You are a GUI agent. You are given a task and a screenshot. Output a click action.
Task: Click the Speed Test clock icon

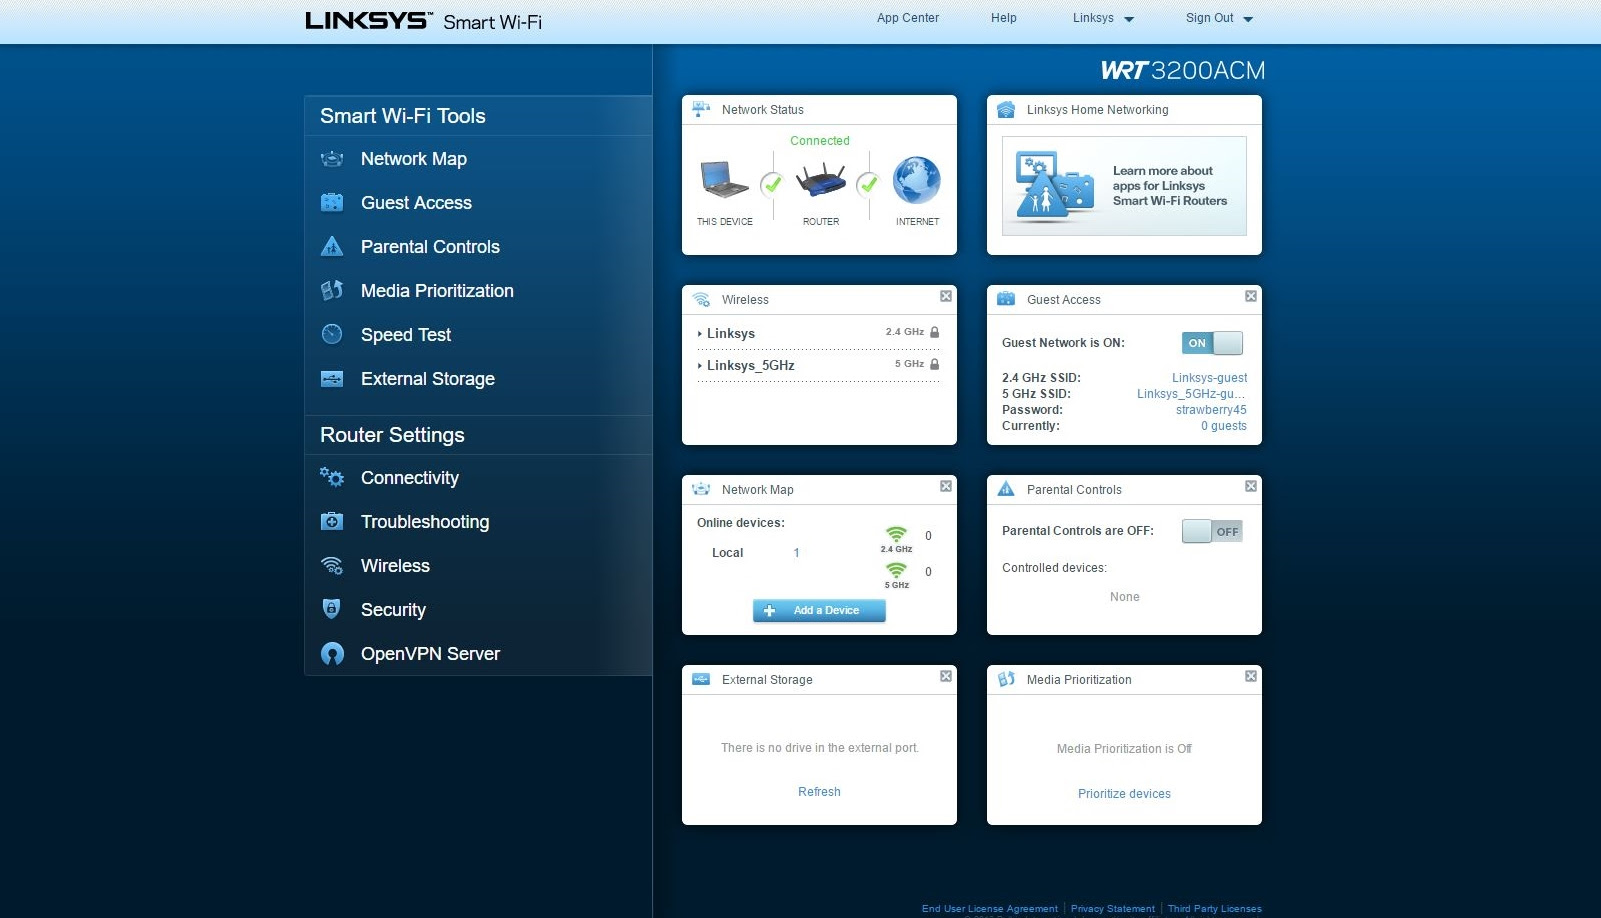(332, 334)
